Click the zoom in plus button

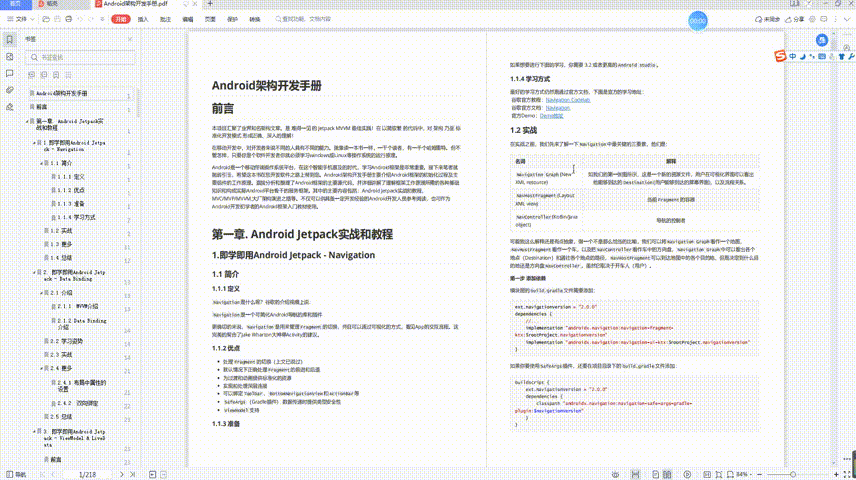point(836,475)
